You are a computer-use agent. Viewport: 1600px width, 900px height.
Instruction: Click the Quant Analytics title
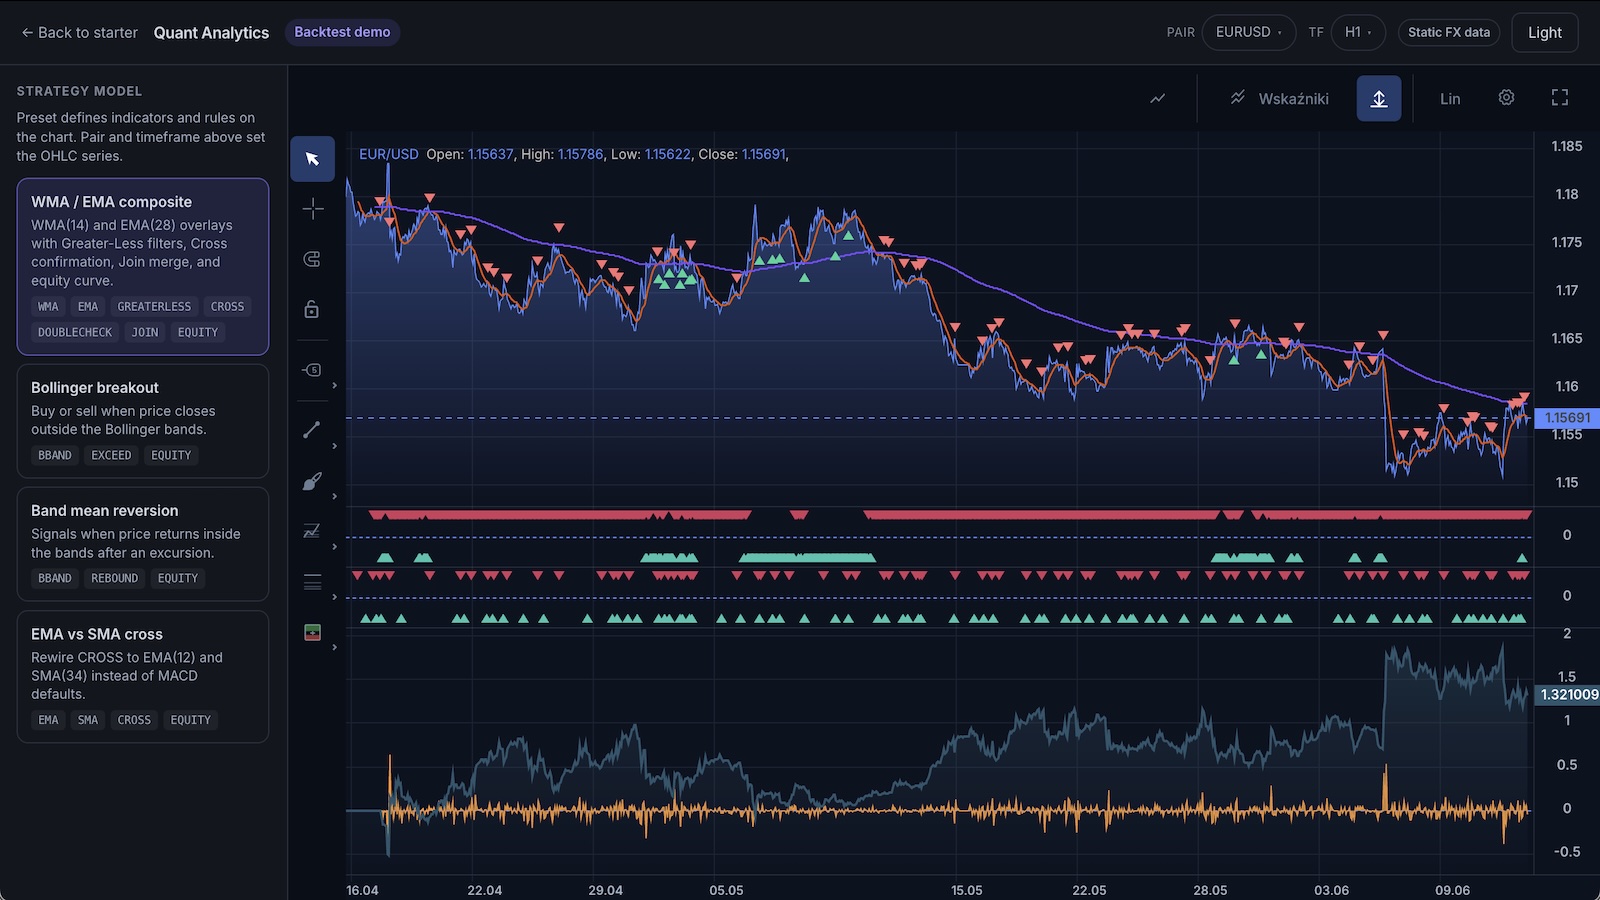[x=211, y=33]
